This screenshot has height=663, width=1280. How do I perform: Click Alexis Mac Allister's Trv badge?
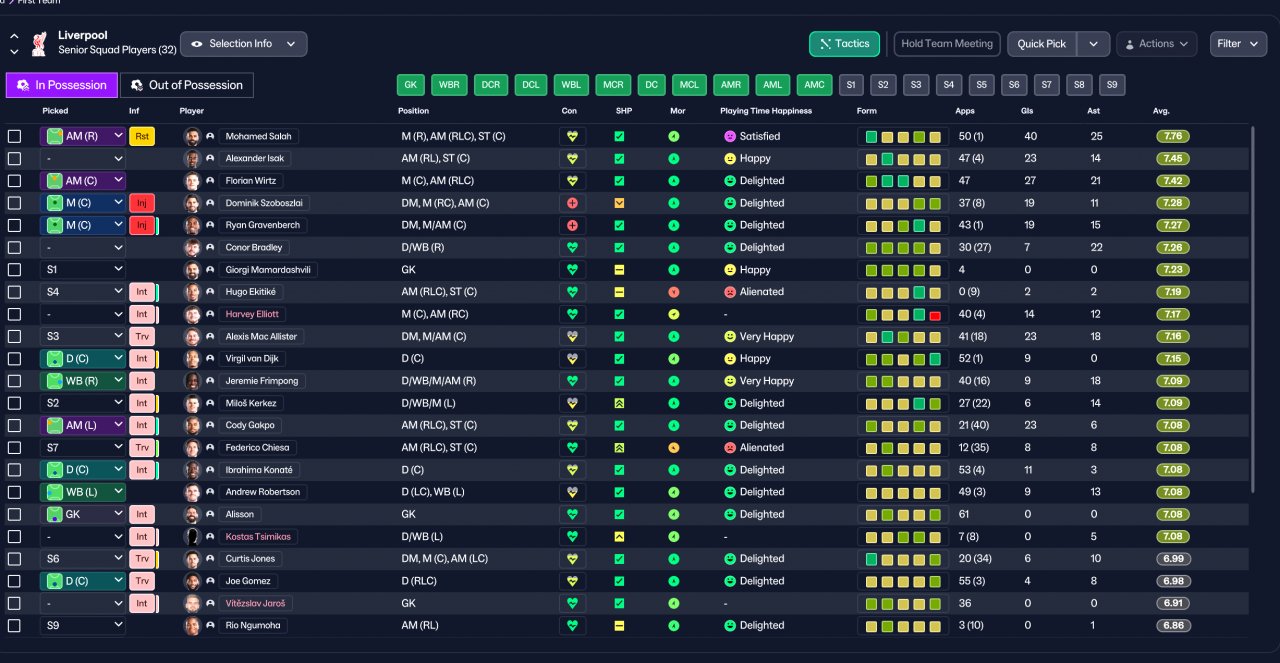142,337
